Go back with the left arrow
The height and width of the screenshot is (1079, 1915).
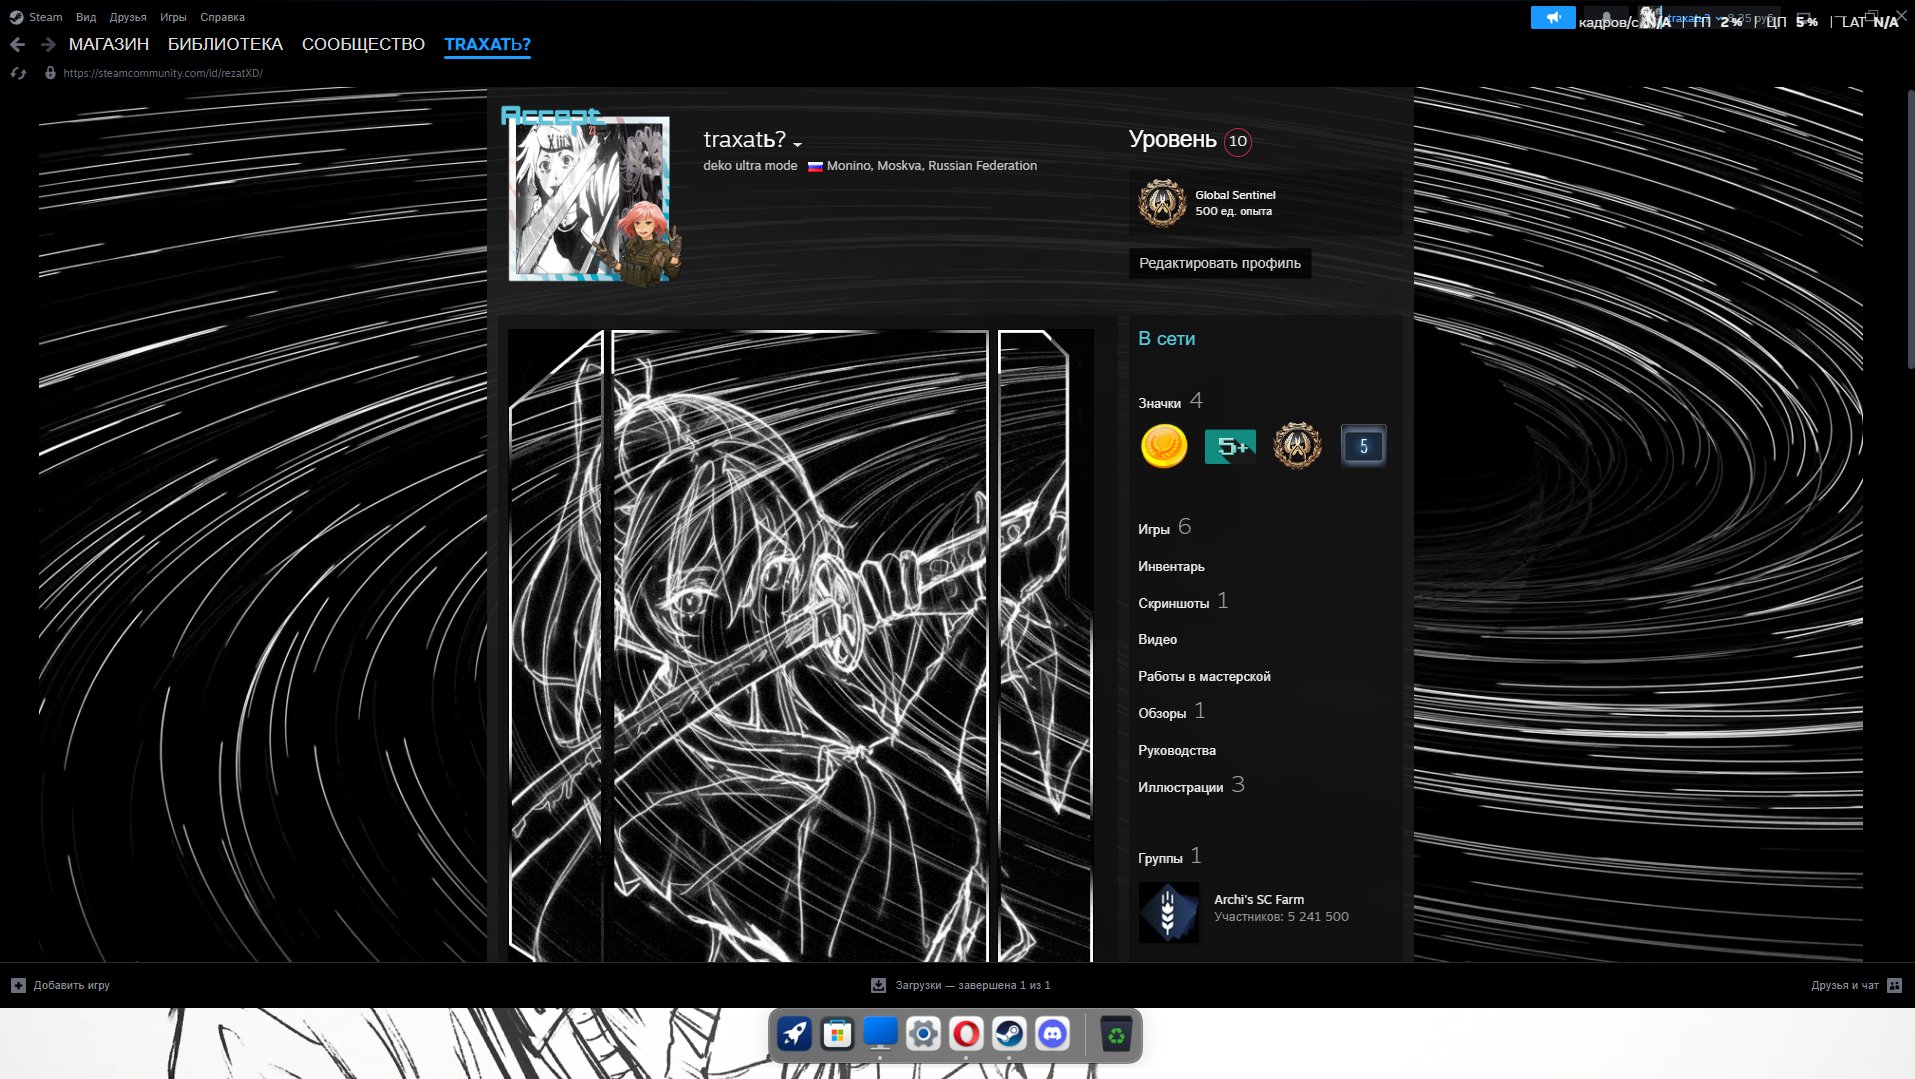pos(17,44)
